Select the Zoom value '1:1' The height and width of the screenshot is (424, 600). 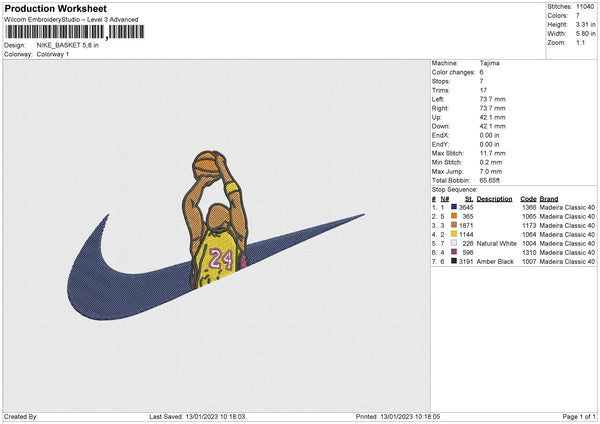[x=580, y=42]
